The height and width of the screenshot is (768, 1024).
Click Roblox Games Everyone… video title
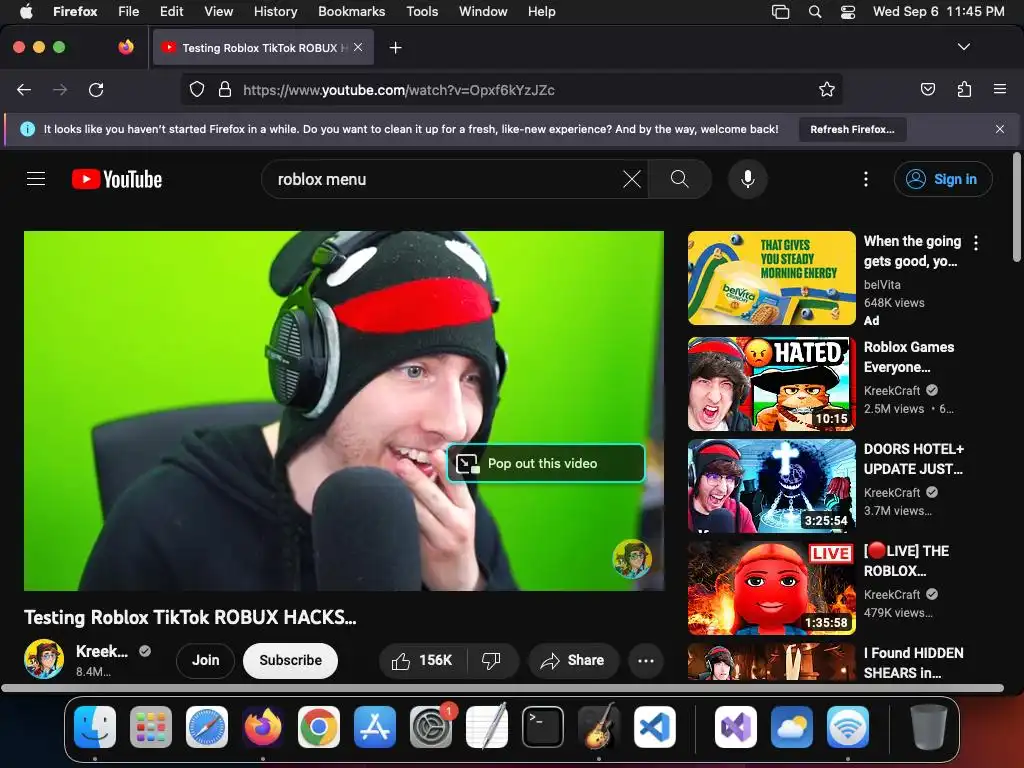tap(908, 357)
